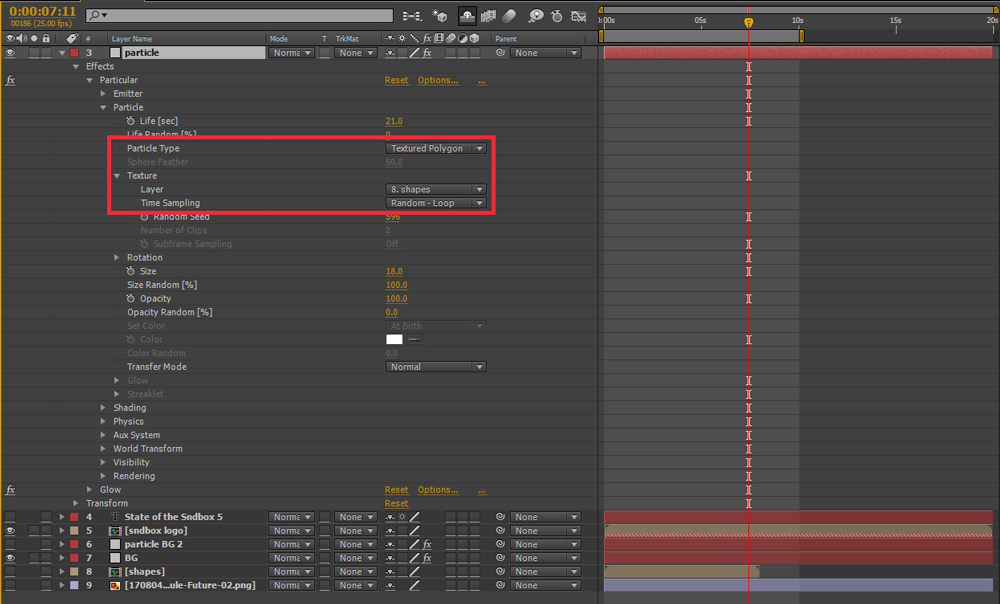Image resolution: width=1000 pixels, height=604 pixels.
Task: Click the parent pick whip of particle layer
Action: [x=500, y=53]
